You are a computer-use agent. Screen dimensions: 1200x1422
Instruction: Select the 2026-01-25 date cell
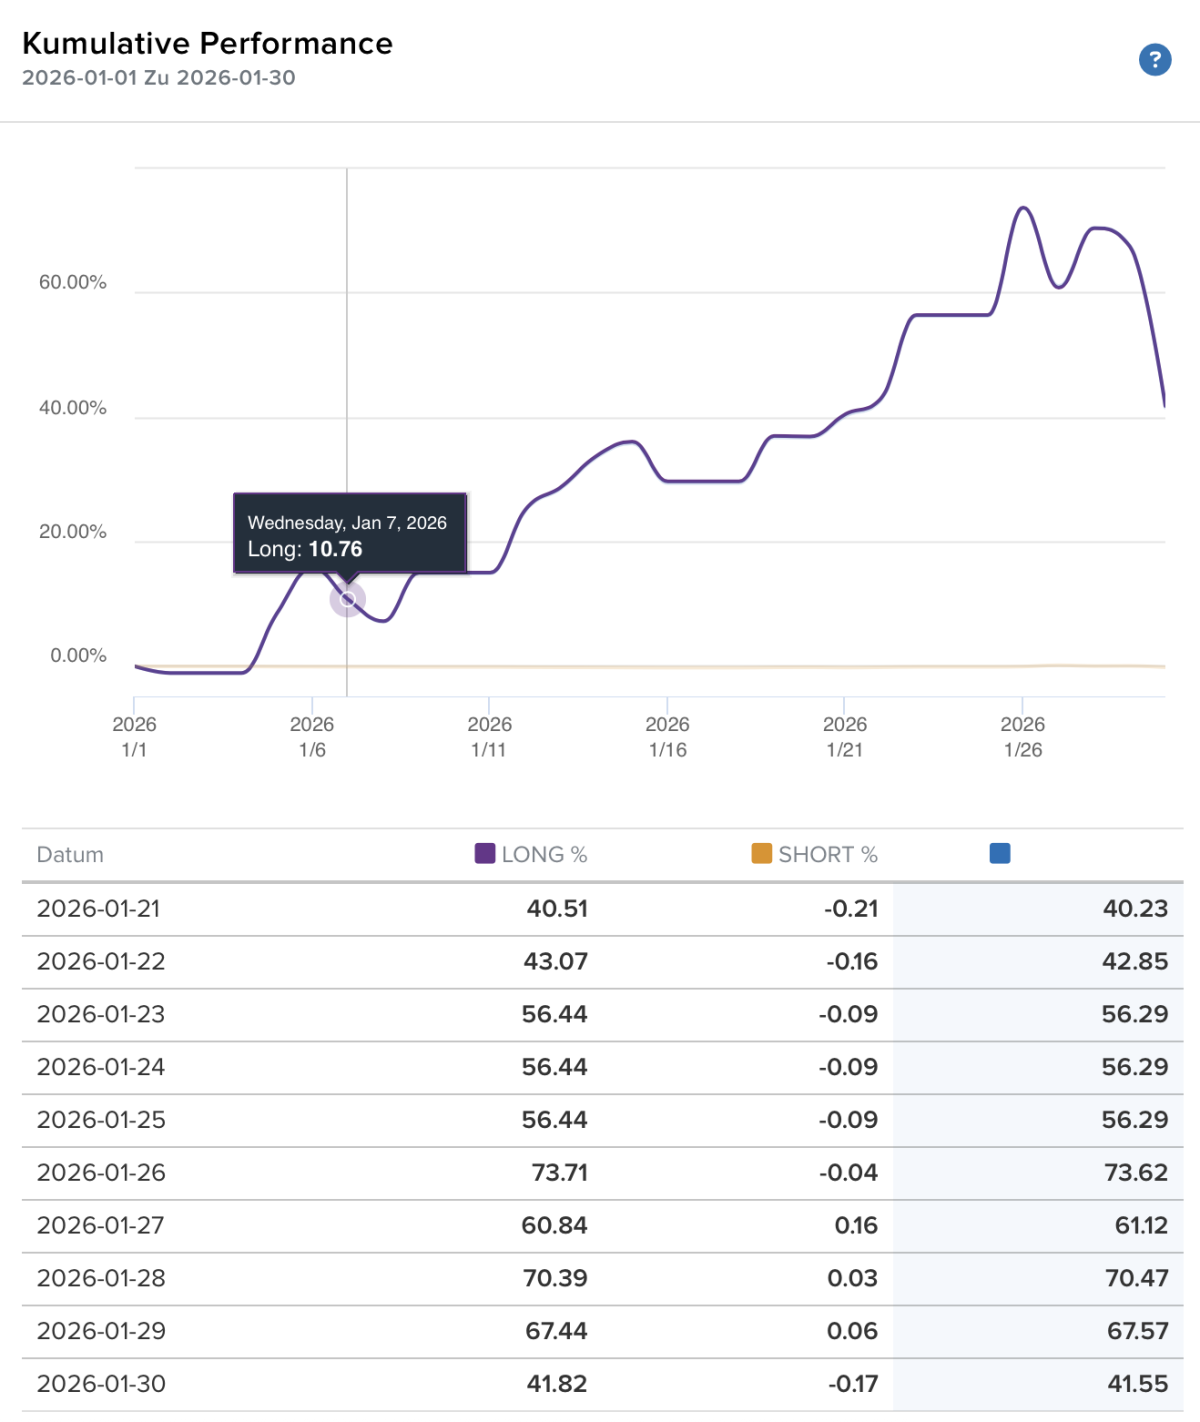101,1121
